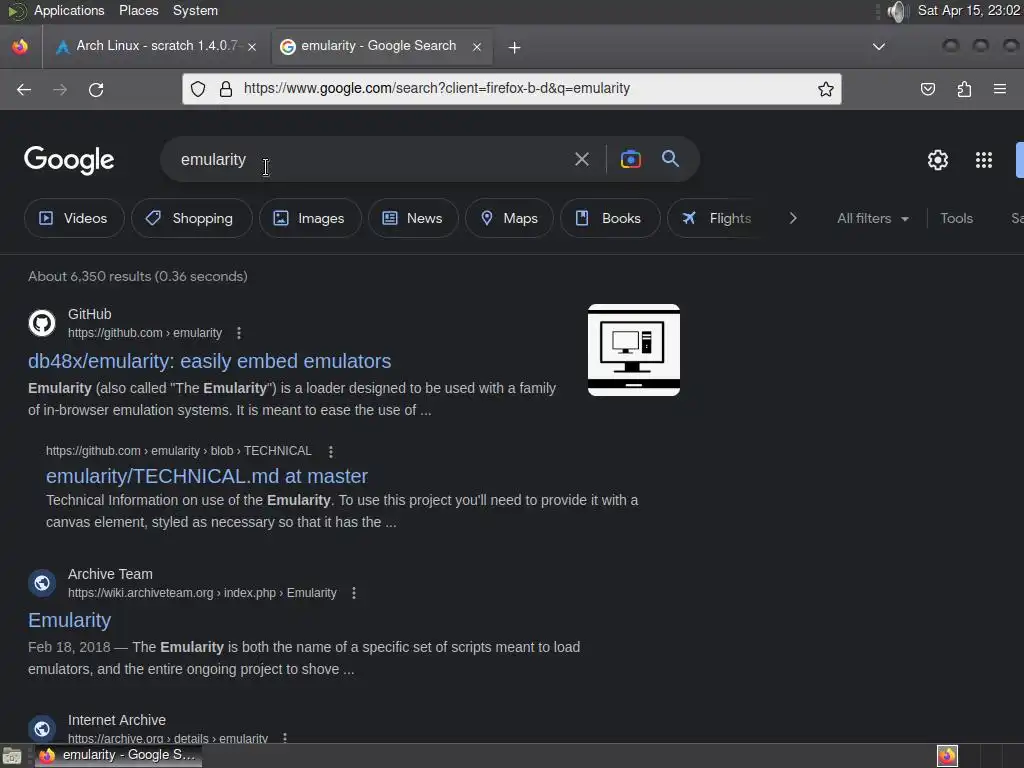Open more options for GitHub emularity result
The height and width of the screenshot is (768, 1024).
239,333
